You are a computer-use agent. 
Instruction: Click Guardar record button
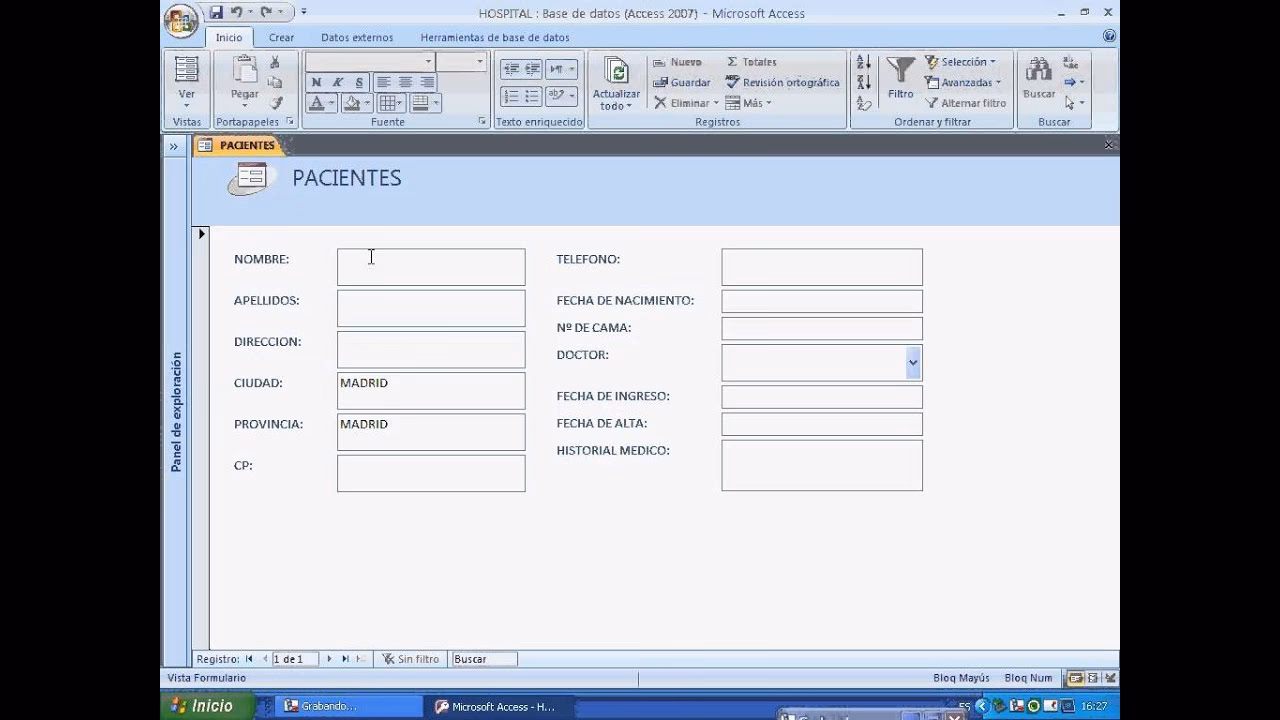681,83
